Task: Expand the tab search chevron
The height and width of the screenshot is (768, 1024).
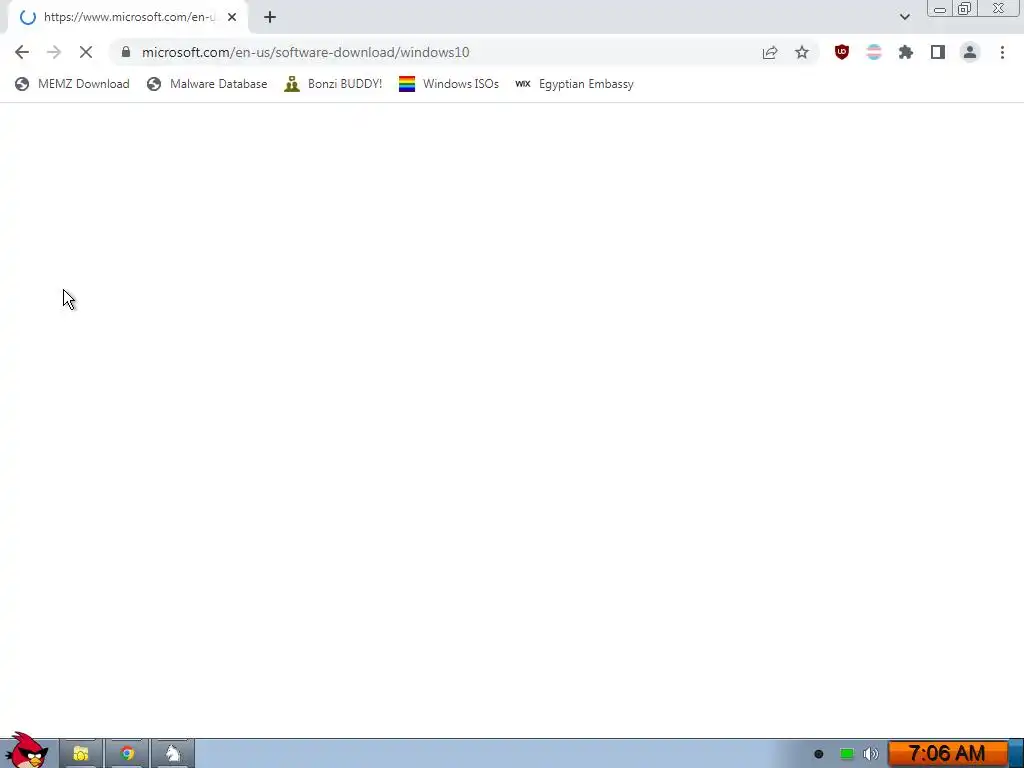Action: point(904,17)
